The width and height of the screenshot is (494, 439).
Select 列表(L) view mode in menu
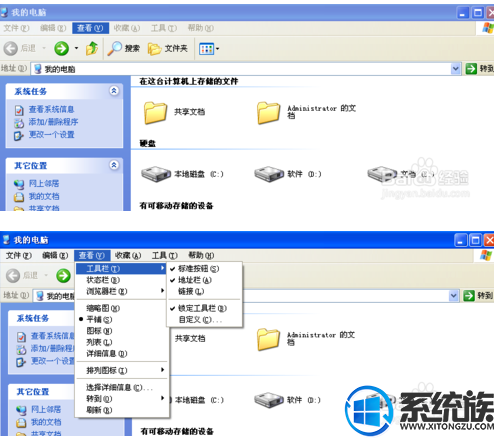121,342
